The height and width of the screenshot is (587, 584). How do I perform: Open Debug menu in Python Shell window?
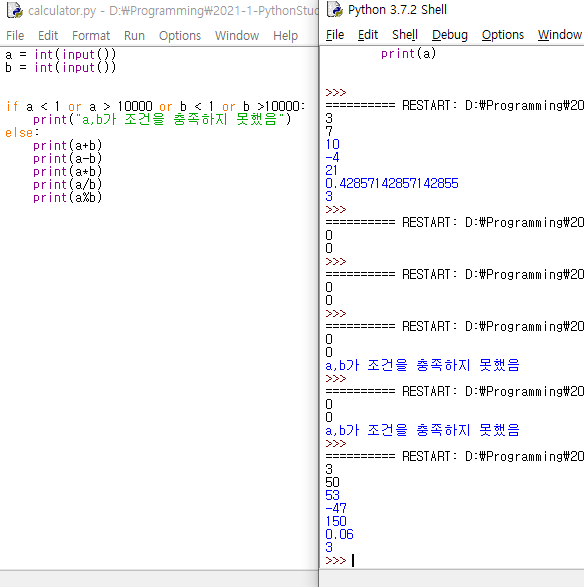pos(450,35)
